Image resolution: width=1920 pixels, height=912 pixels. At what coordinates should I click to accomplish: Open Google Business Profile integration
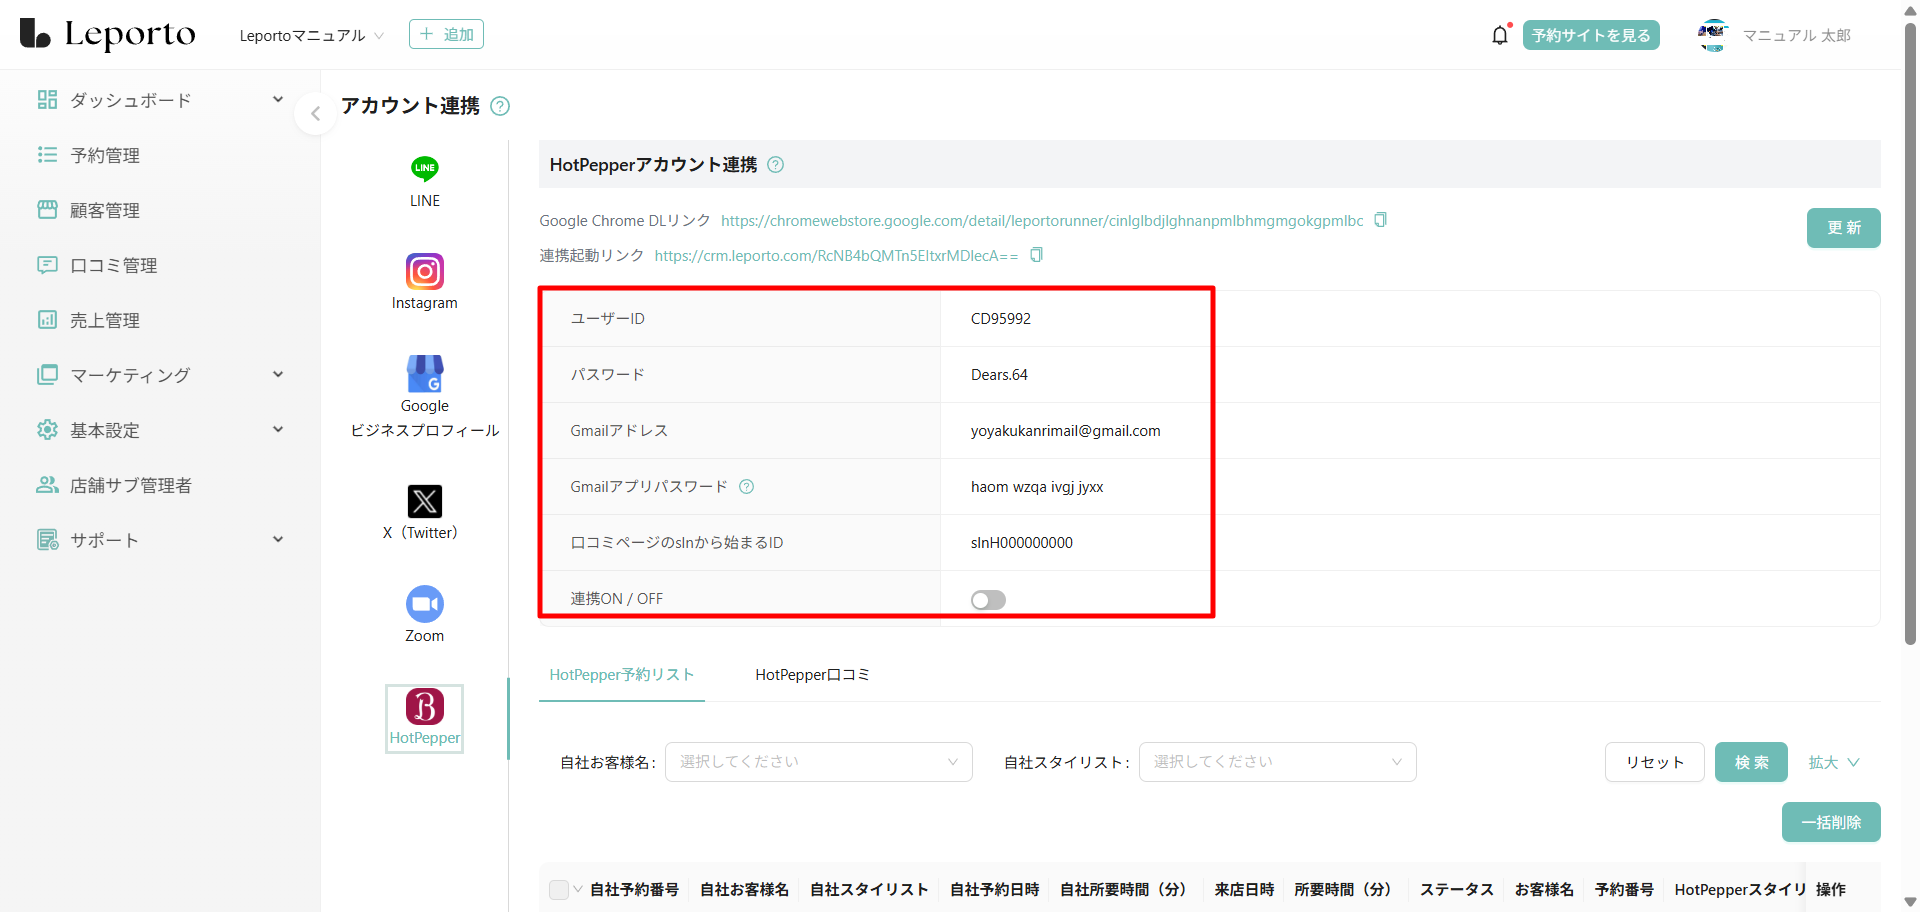(425, 397)
